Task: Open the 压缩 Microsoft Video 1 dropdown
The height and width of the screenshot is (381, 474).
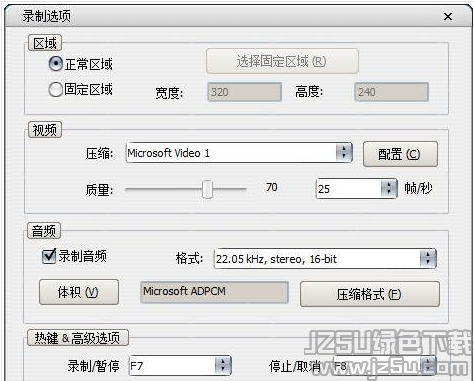Action: 239,153
